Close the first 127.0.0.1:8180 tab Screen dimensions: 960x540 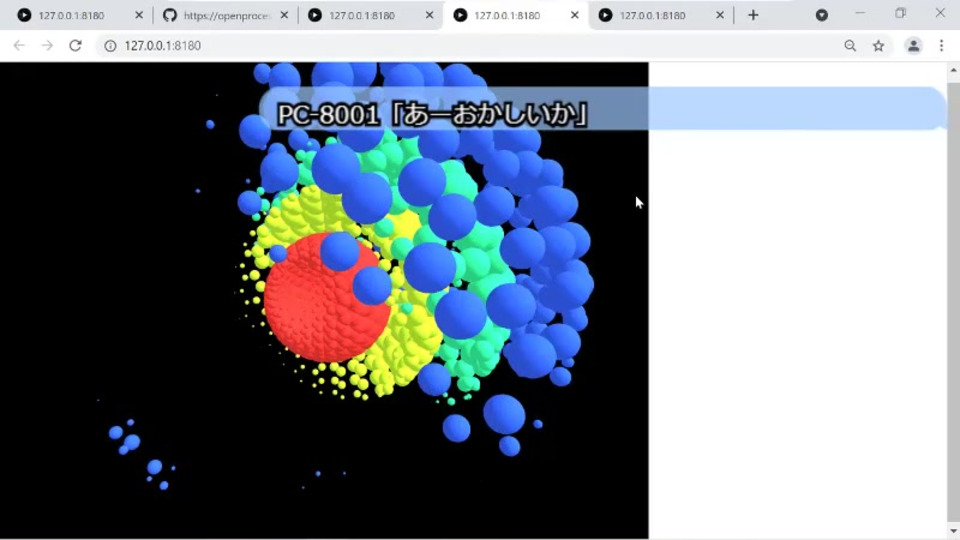tap(139, 15)
